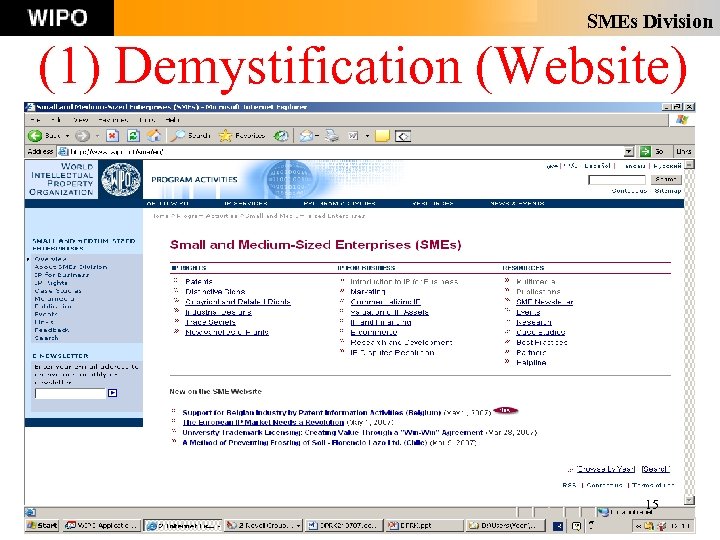Click the scrollbar down arrow
Image resolution: width=720 pixels, height=540 pixels.
(690, 500)
